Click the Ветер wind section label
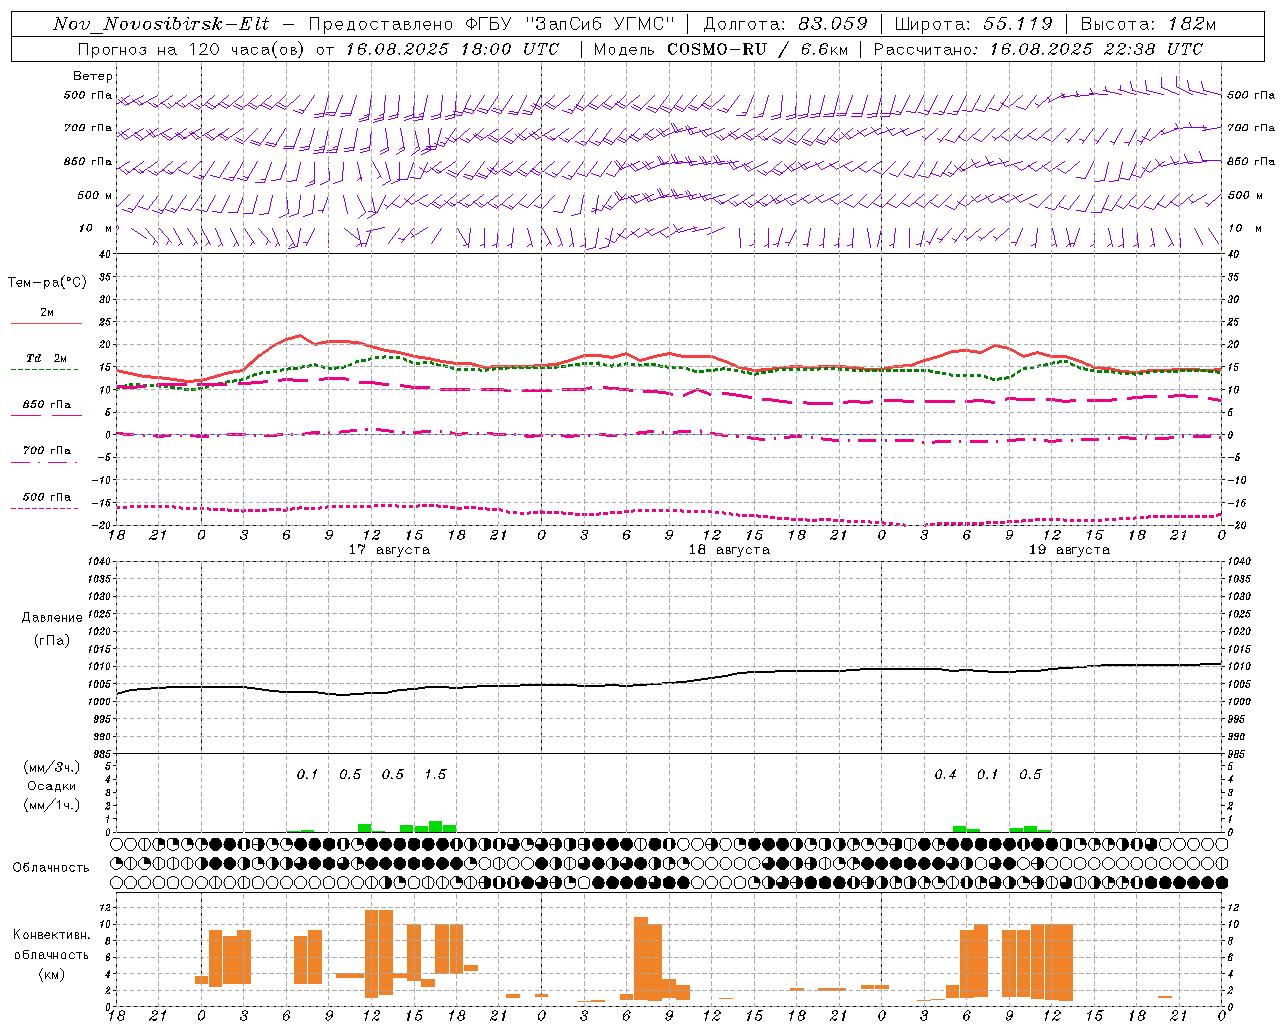The width and height of the screenshot is (1280, 1024). 93,76
